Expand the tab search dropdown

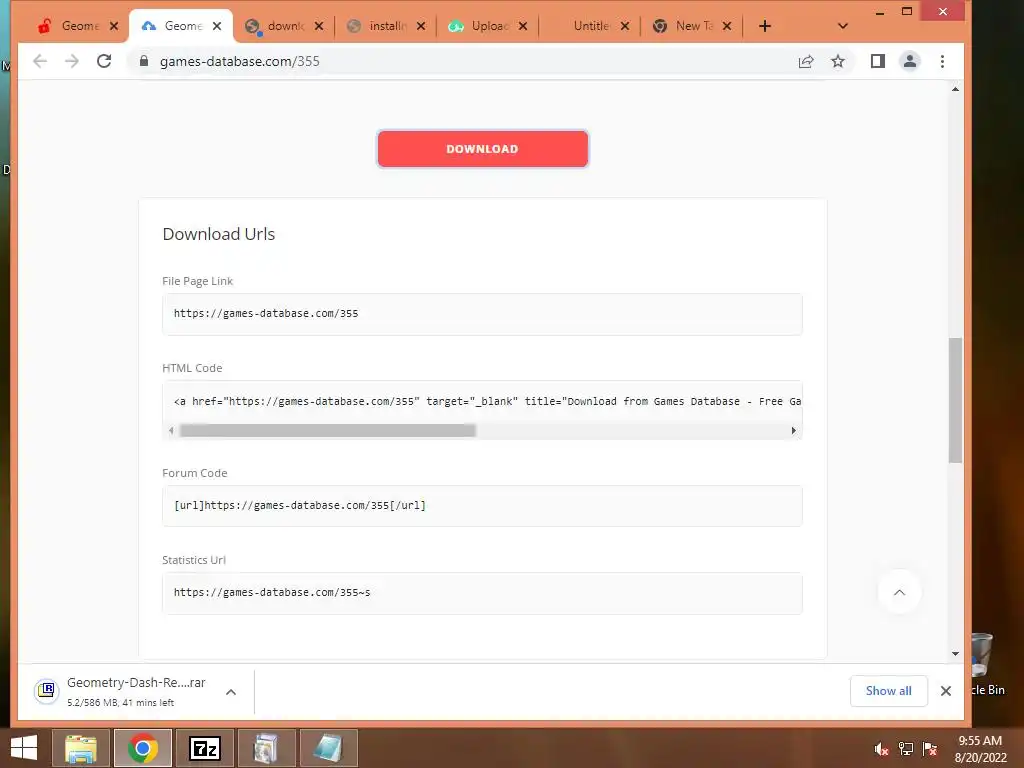click(x=842, y=26)
